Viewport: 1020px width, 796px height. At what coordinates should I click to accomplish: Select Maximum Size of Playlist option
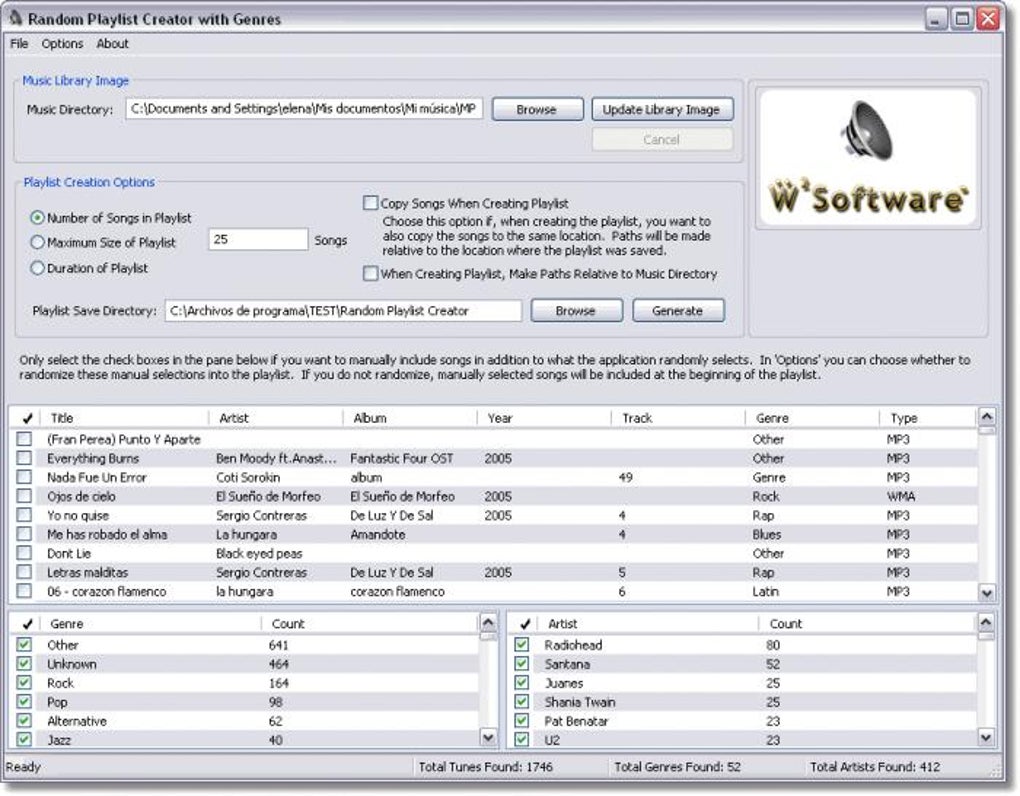tap(38, 242)
